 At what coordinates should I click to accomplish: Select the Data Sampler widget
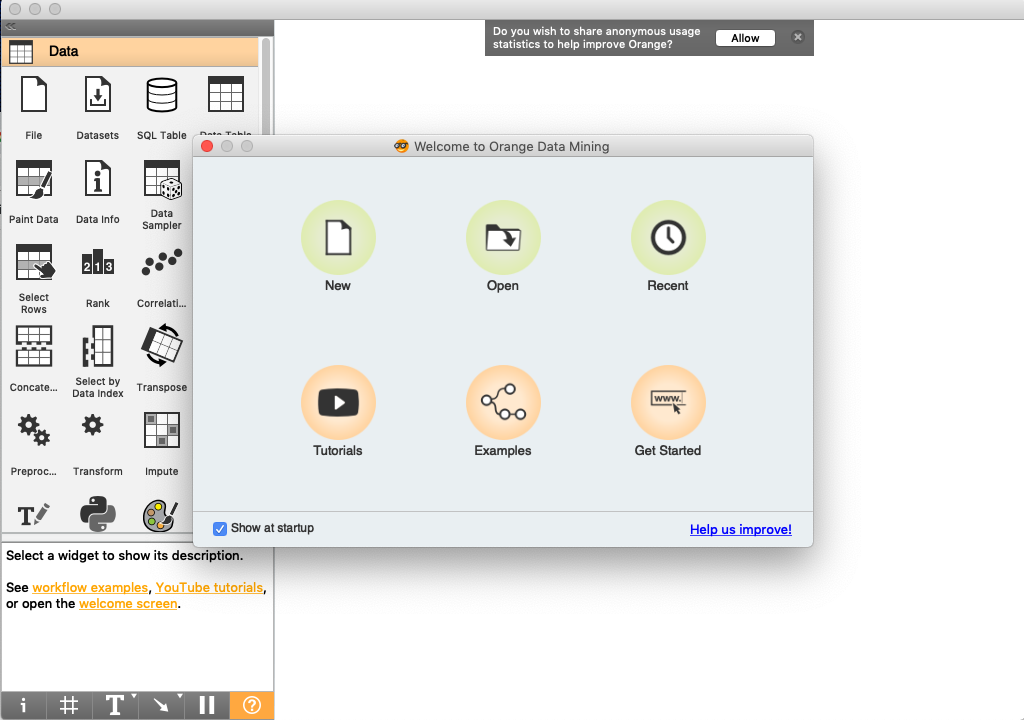[162, 180]
